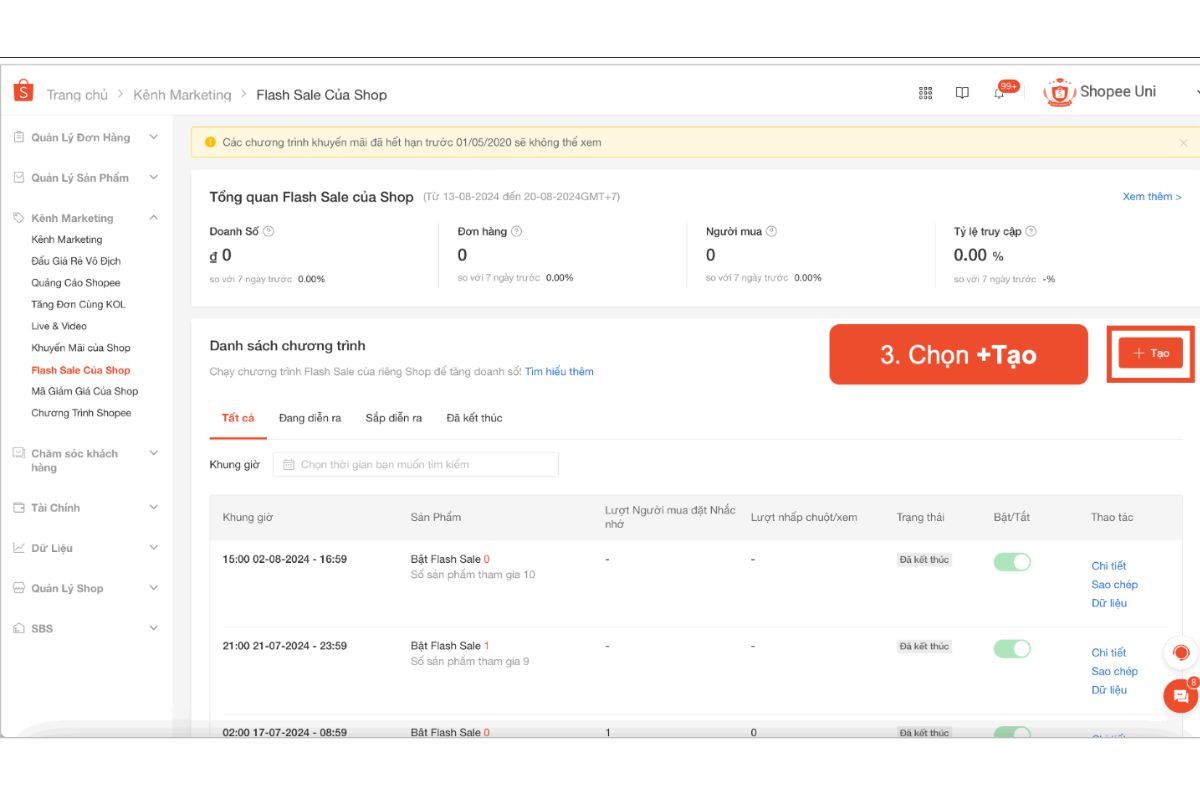The width and height of the screenshot is (1200, 800).
Task: Click the Quản Lý Sản Phẩm icon
Action: coord(19,177)
